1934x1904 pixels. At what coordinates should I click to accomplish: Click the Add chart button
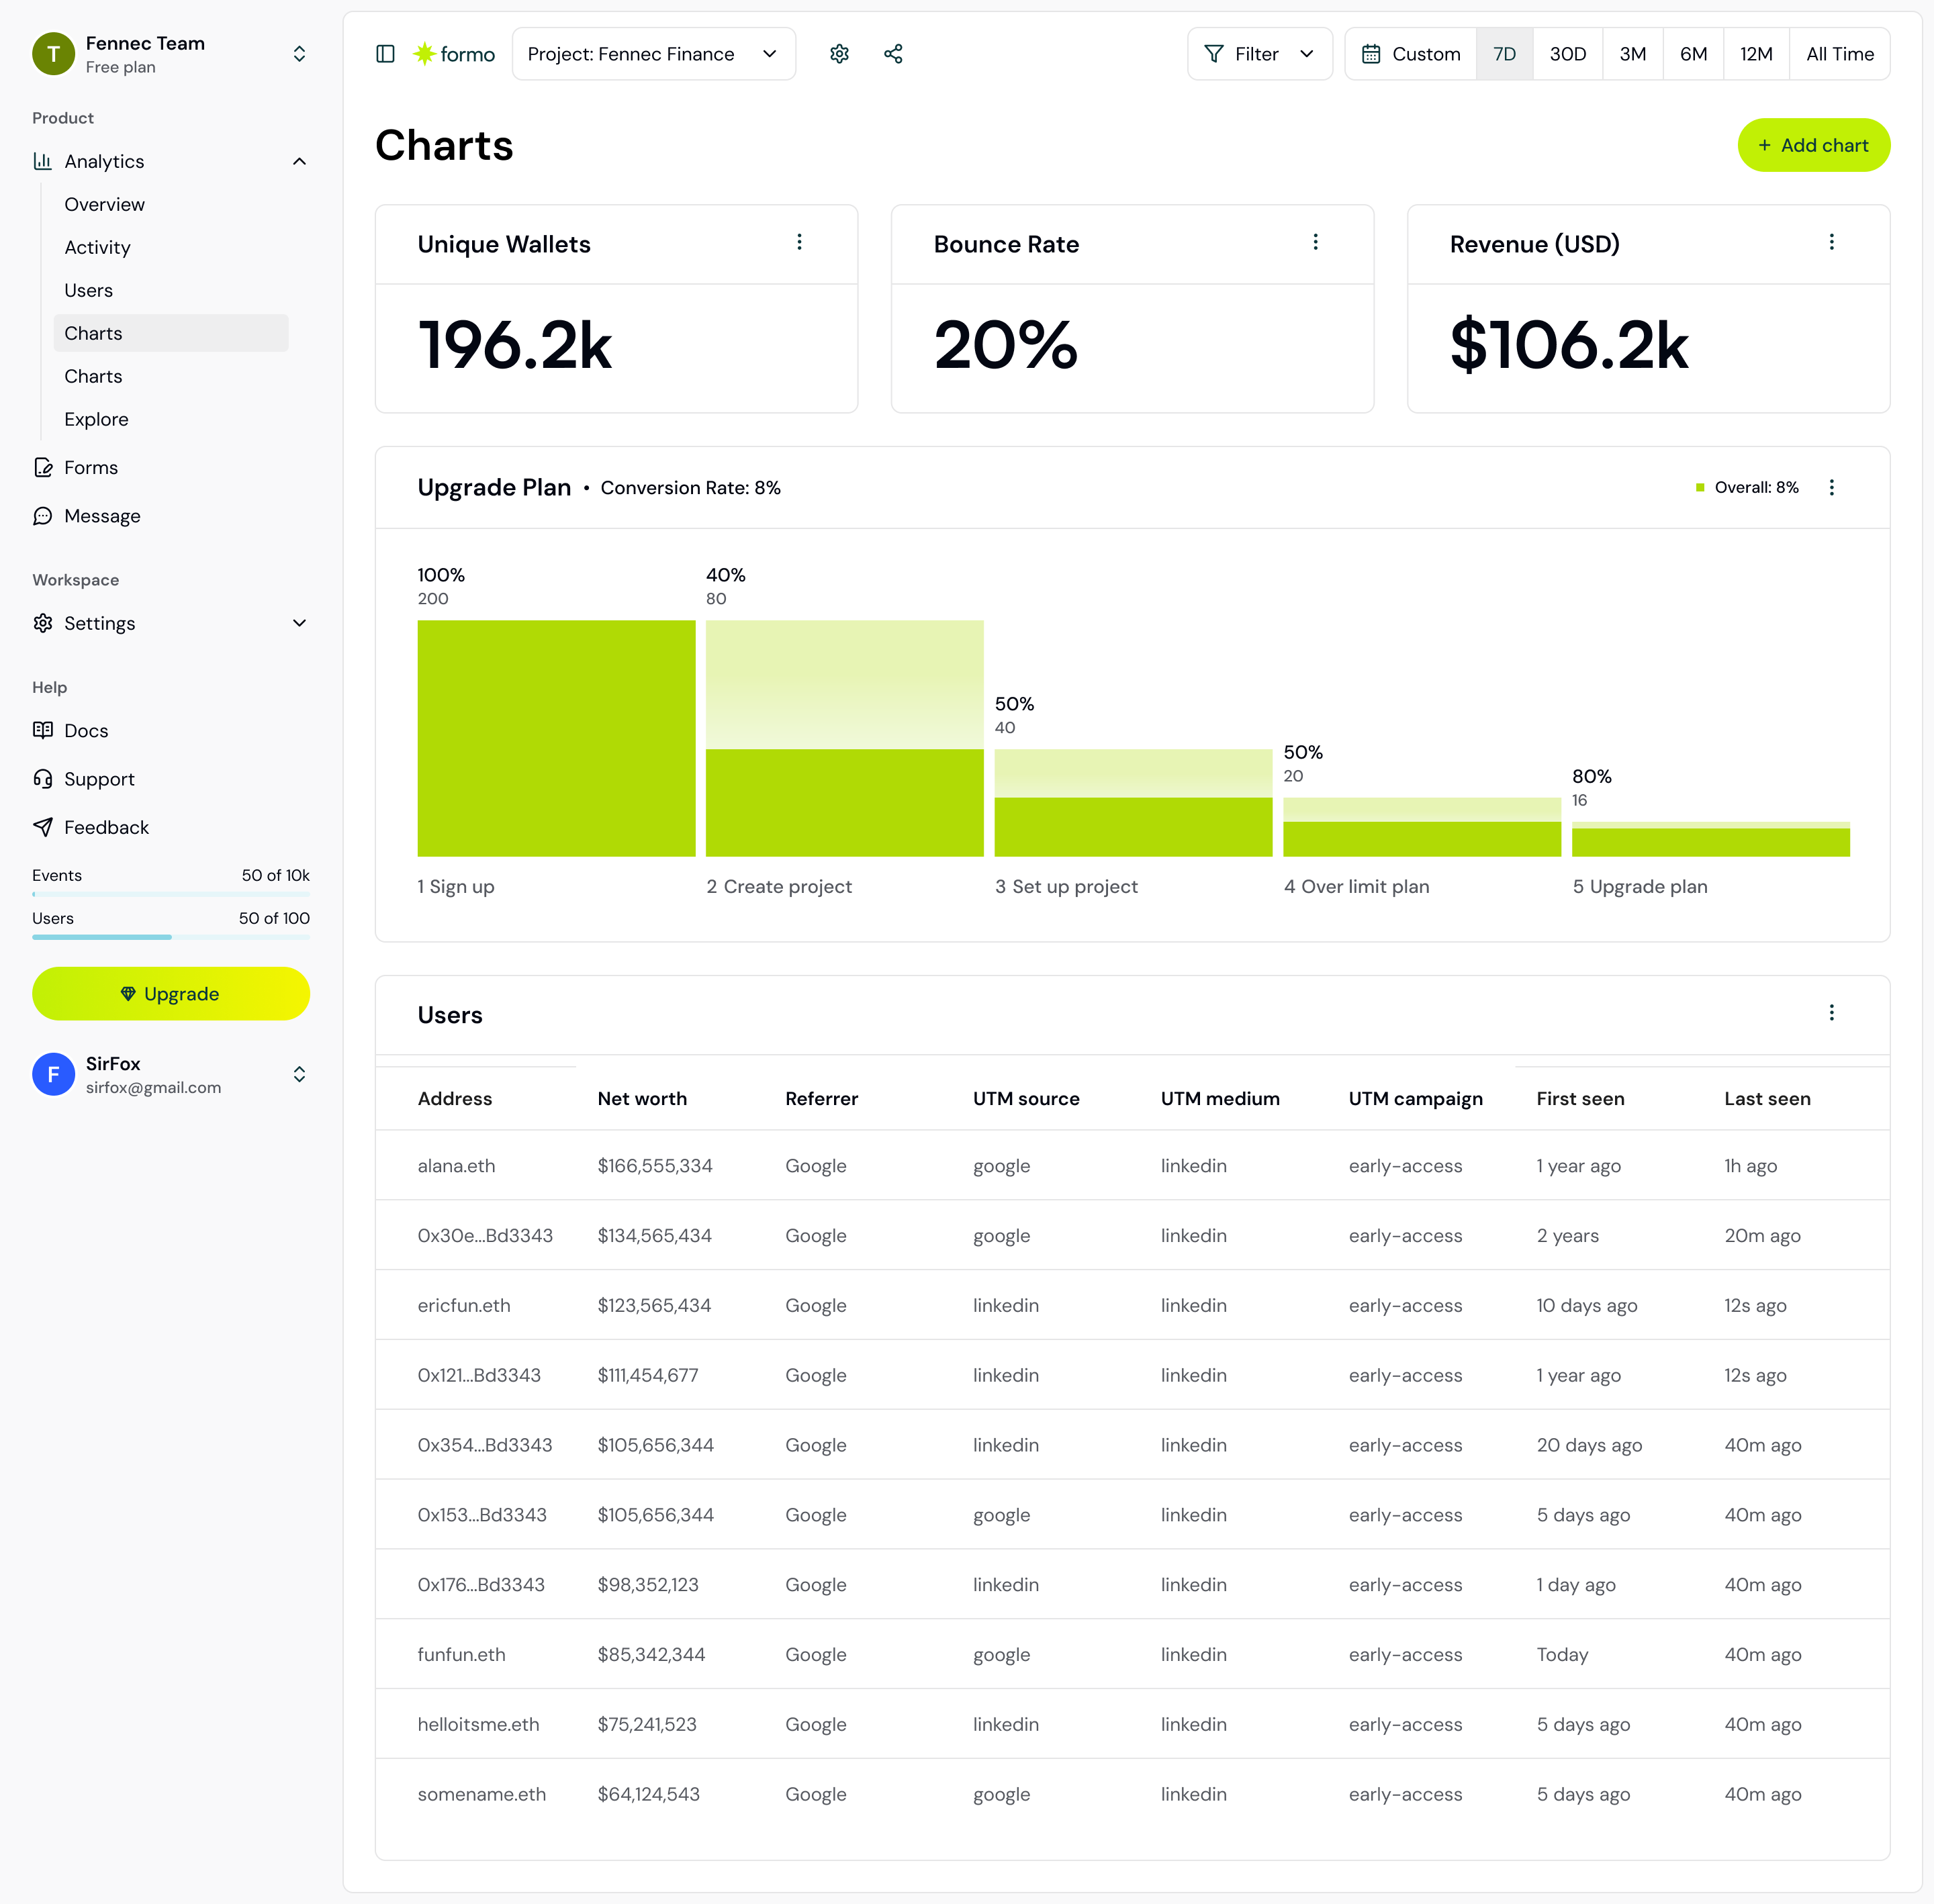coord(1813,145)
